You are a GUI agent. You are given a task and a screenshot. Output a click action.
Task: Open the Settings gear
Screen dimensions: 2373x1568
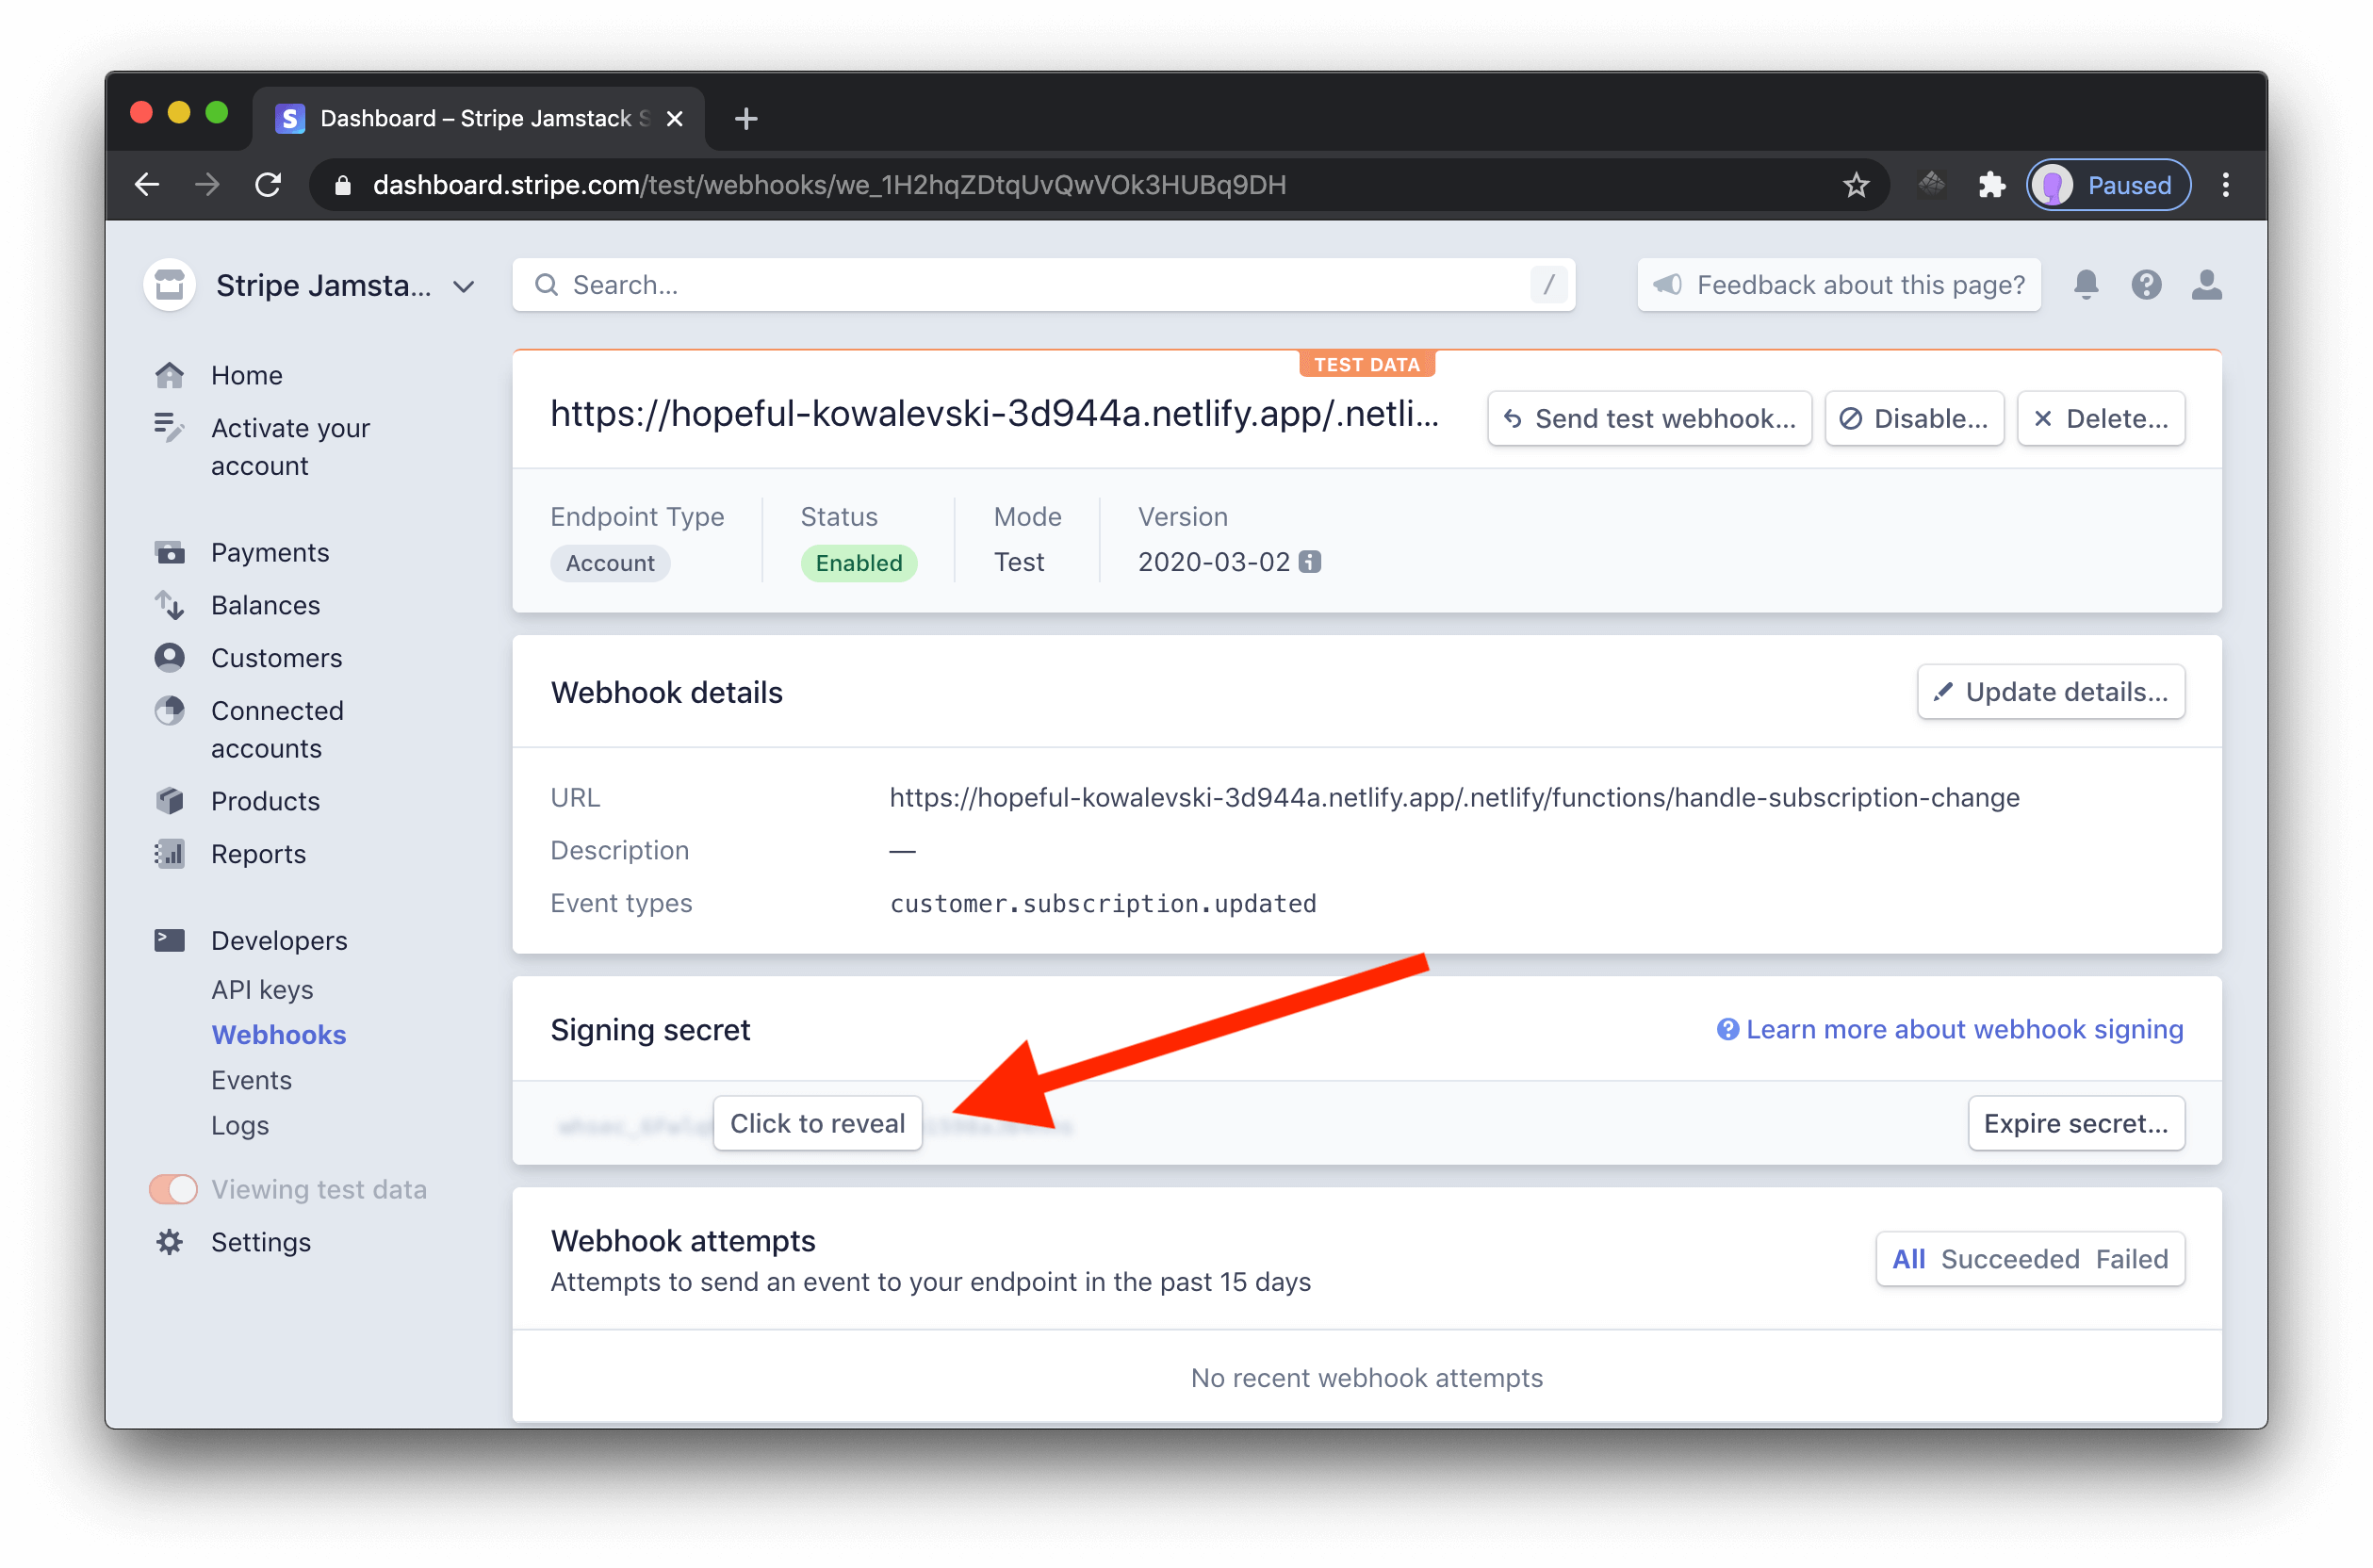pyautogui.click(x=169, y=1241)
